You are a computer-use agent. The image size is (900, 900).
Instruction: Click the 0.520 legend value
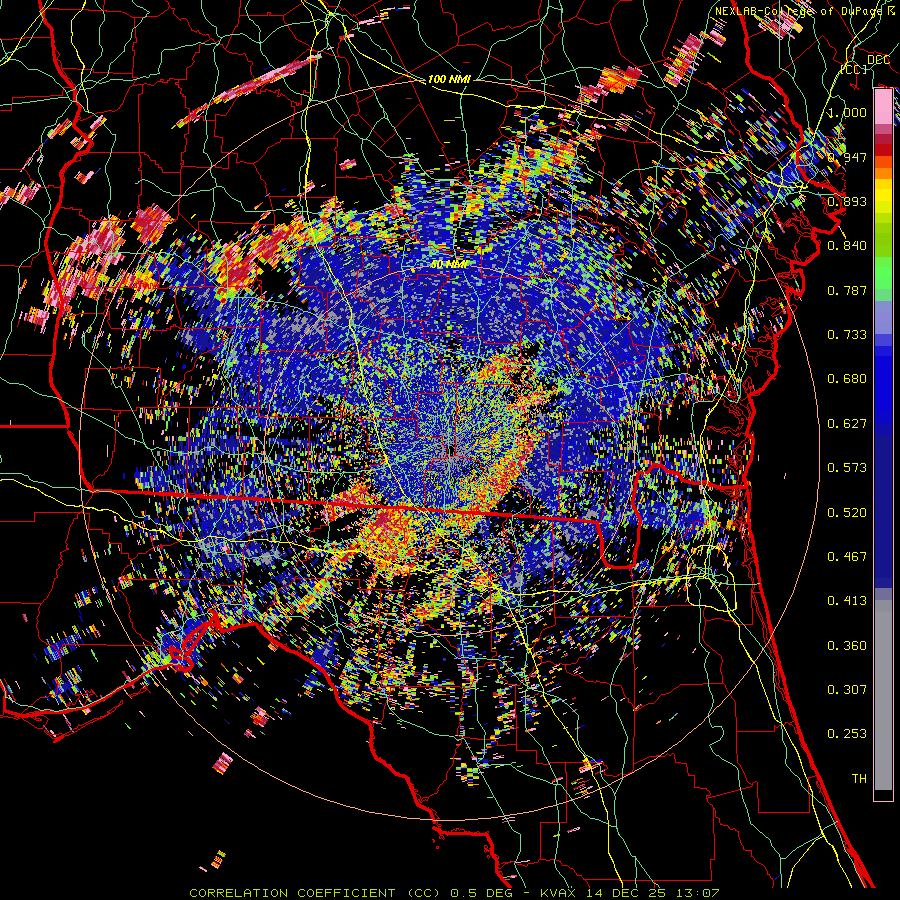(847, 513)
